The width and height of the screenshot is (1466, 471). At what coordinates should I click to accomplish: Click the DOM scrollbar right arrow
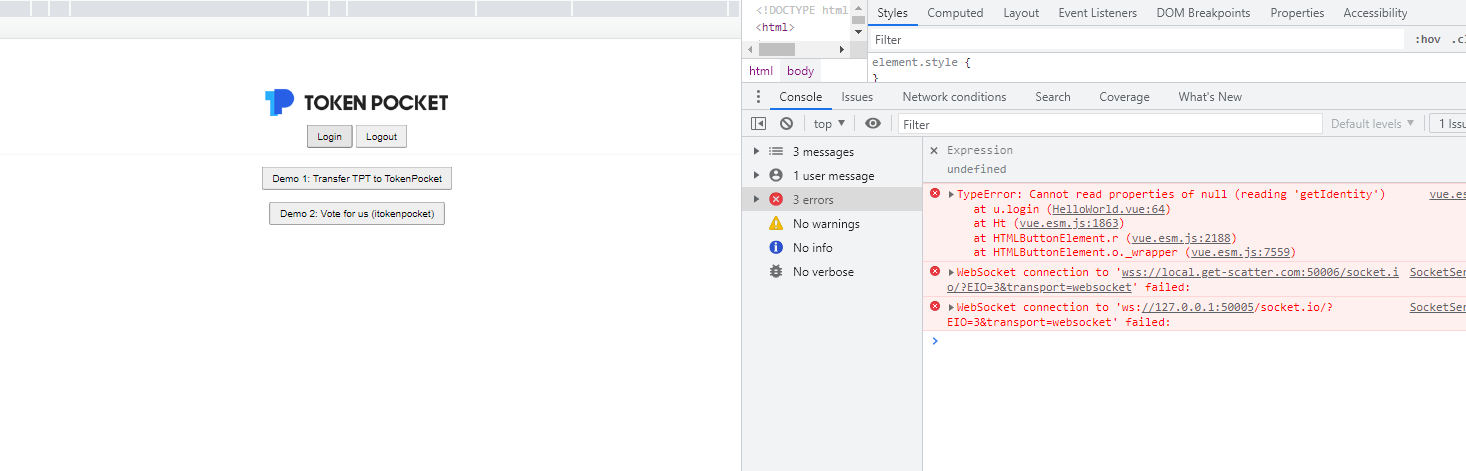tap(841, 49)
